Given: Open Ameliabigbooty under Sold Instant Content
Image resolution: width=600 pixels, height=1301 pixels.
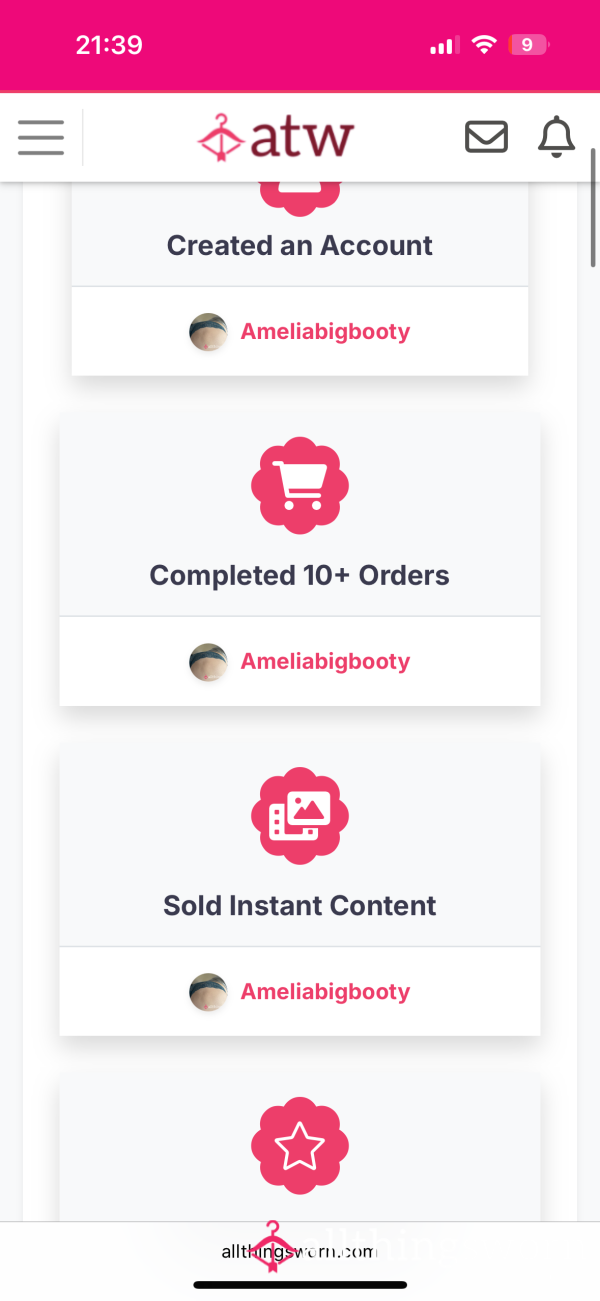Looking at the screenshot, I should (x=325, y=991).
